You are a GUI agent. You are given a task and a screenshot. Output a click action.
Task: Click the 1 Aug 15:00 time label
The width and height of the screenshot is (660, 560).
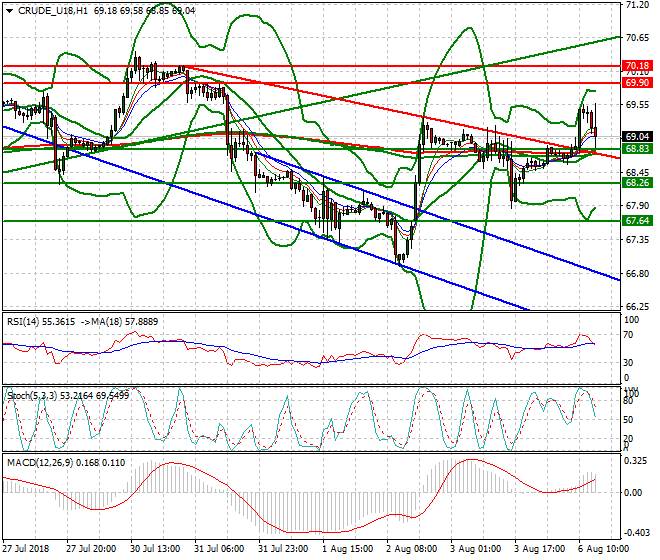coord(347,549)
